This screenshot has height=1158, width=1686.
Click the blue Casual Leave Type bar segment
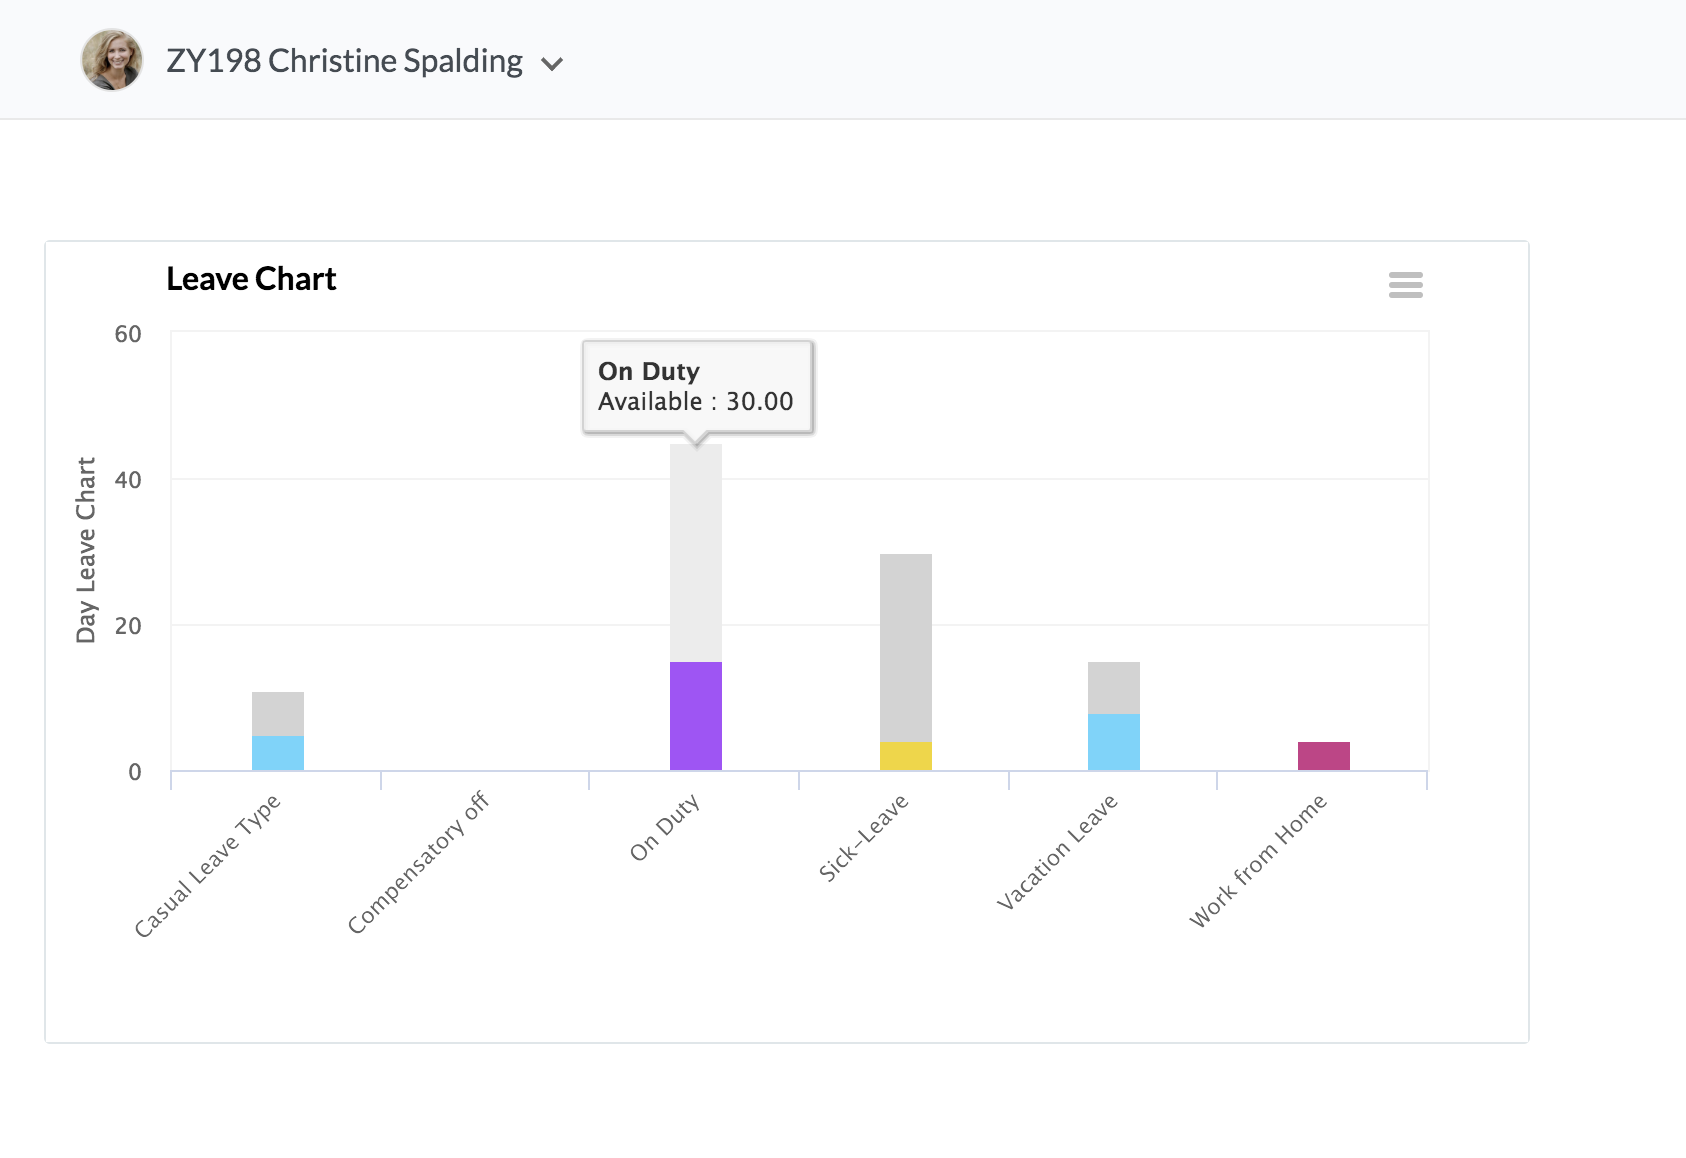point(278,753)
